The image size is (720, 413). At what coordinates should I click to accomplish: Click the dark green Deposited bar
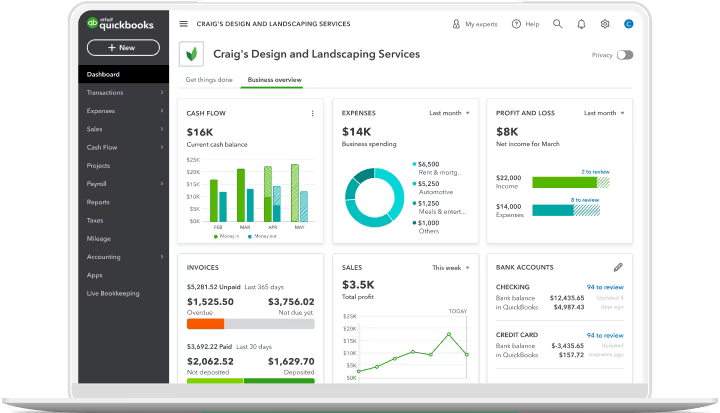[x=279, y=381]
